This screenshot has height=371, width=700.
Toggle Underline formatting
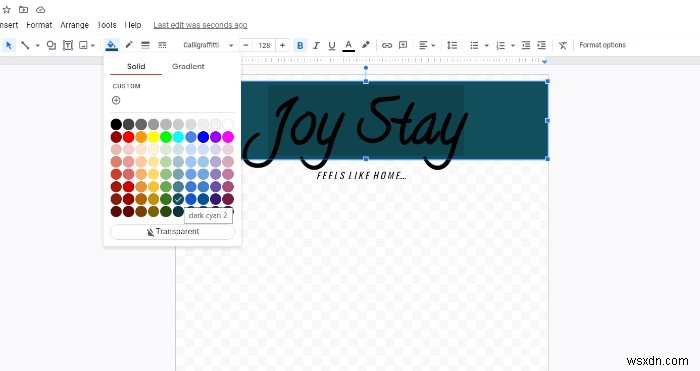pos(332,45)
